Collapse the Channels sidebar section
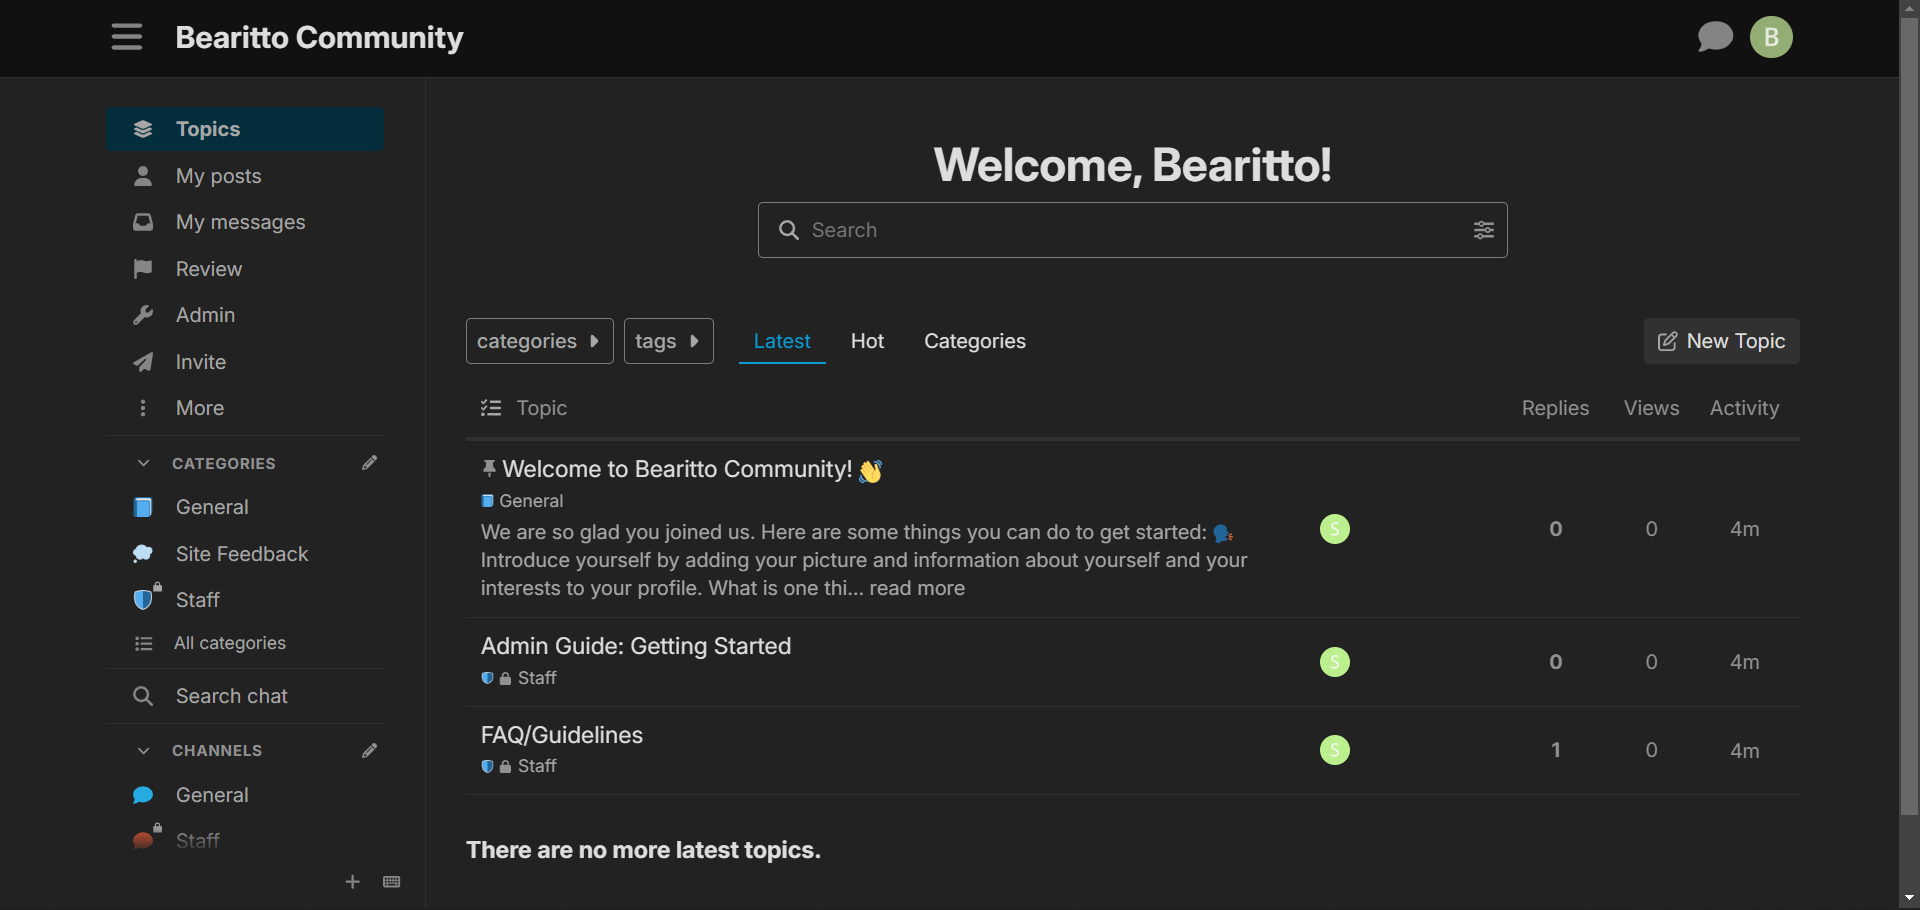The image size is (1920, 910). [x=144, y=751]
